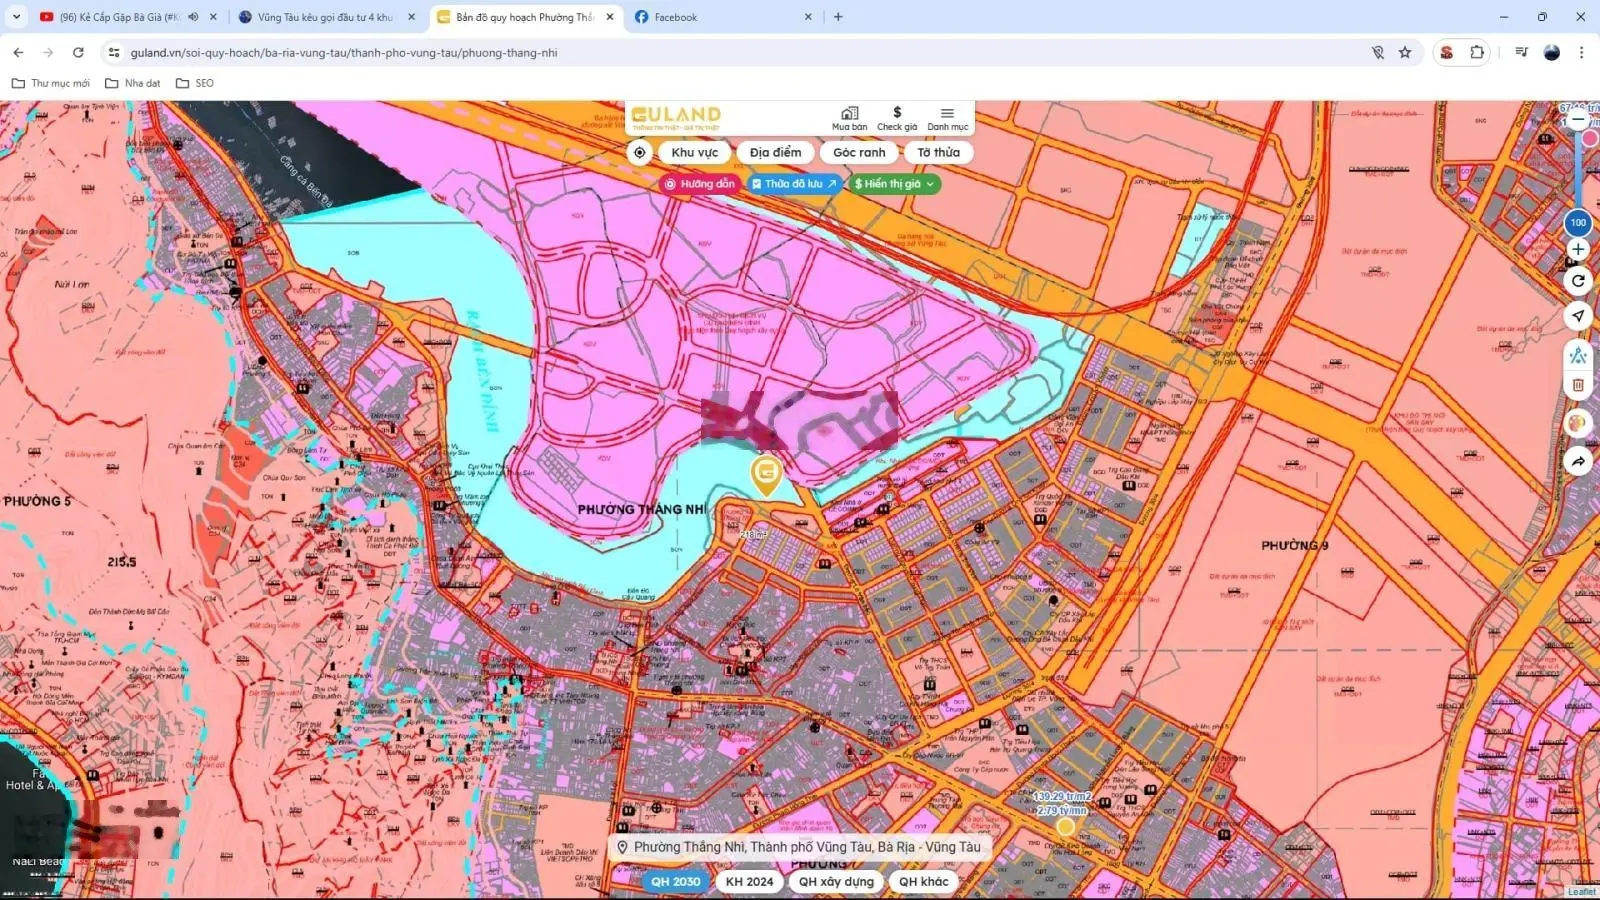Click the browser back arrow
This screenshot has height=900, width=1600.
(18, 52)
